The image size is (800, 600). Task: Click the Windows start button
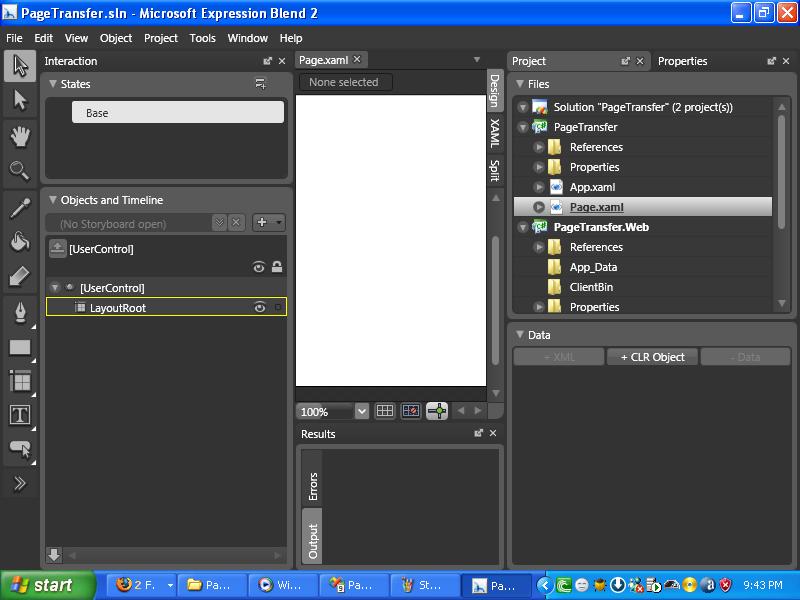(x=48, y=585)
